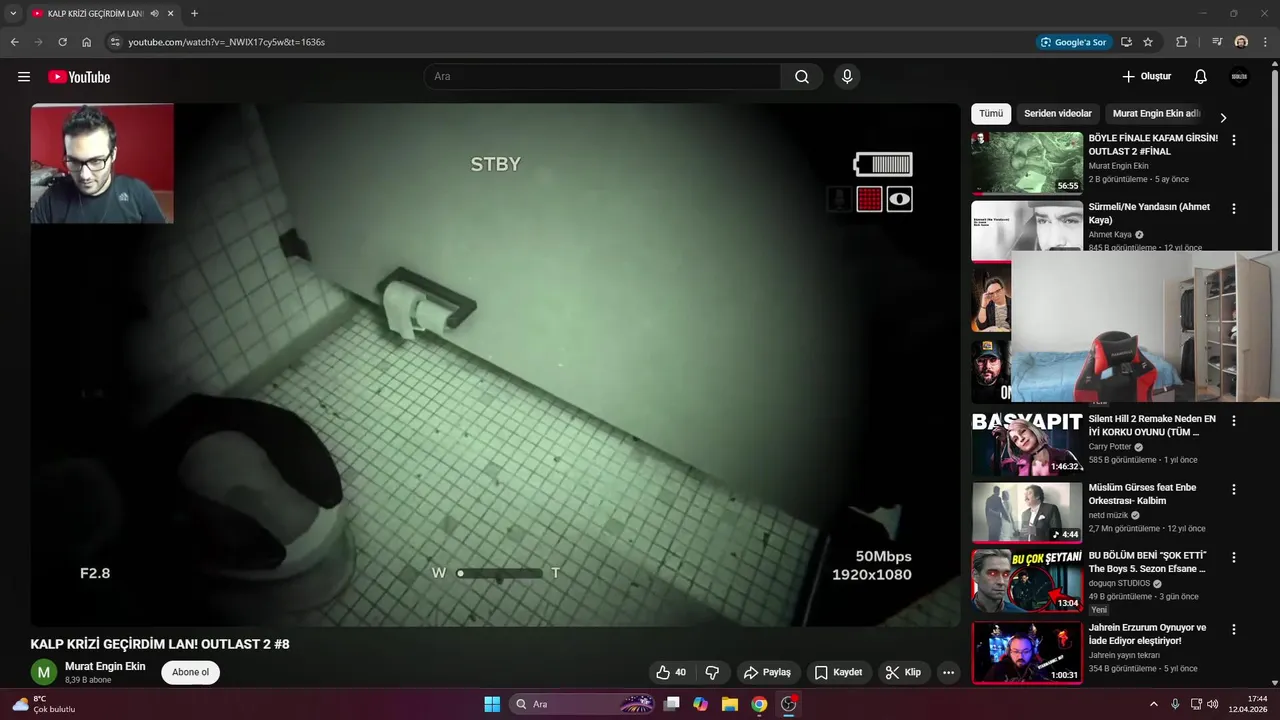Click the Oluştur create button
Viewport: 1280px width, 720px height.
[1146, 77]
